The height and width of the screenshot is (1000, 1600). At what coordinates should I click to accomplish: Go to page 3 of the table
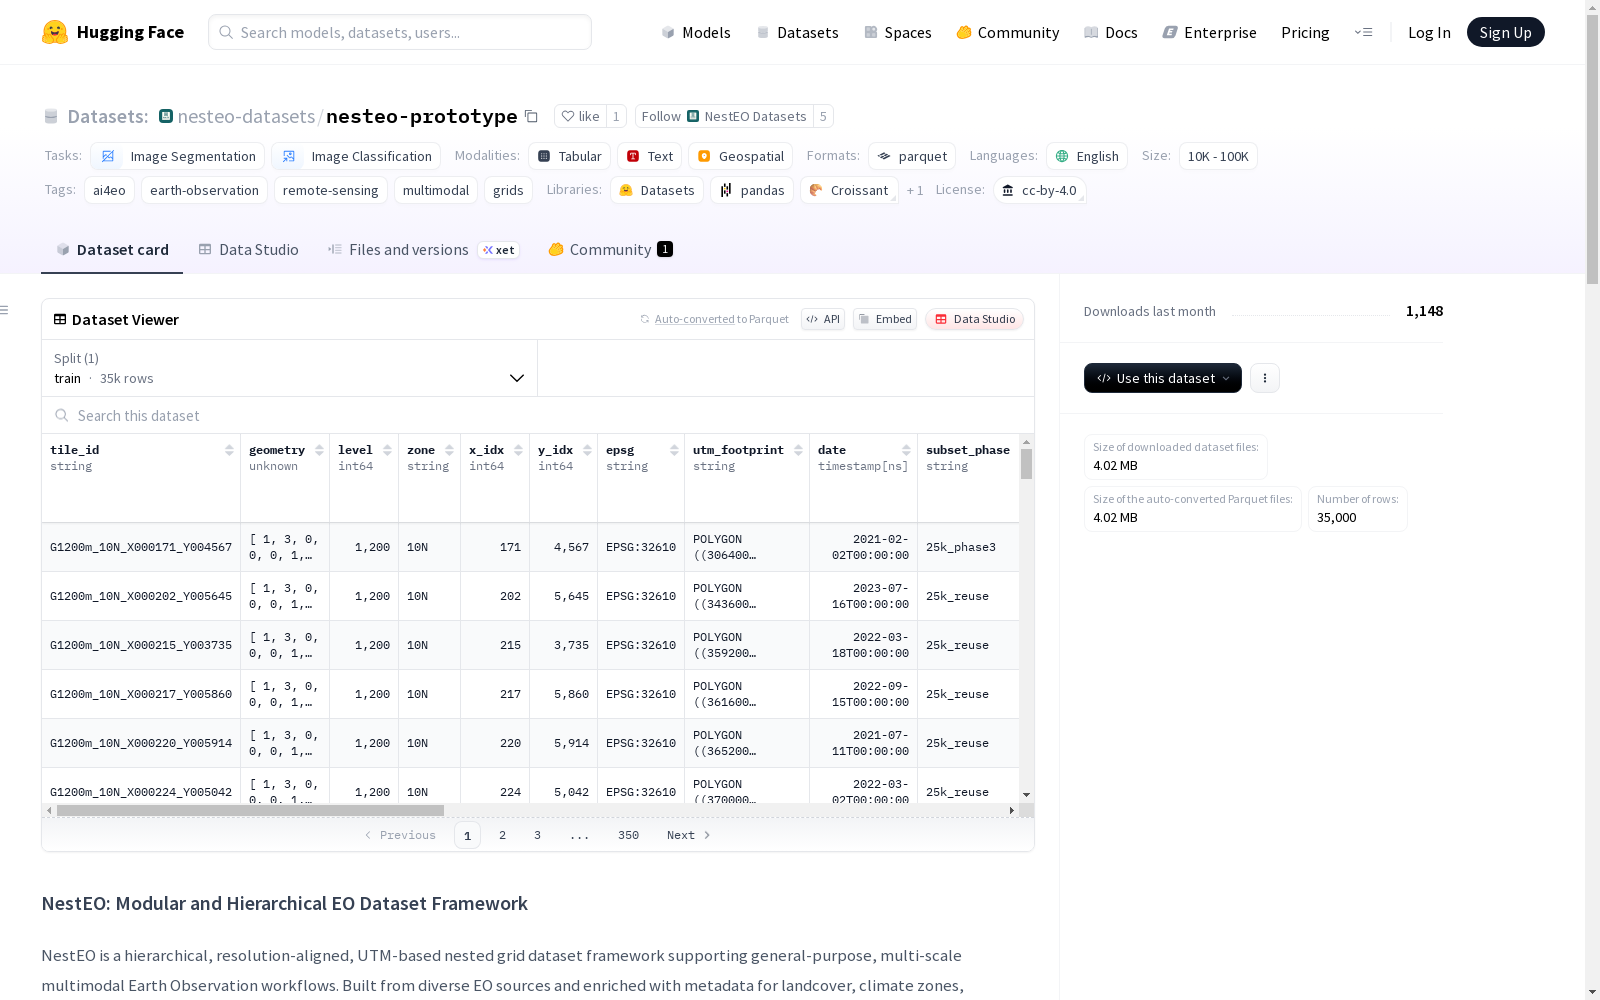537,835
